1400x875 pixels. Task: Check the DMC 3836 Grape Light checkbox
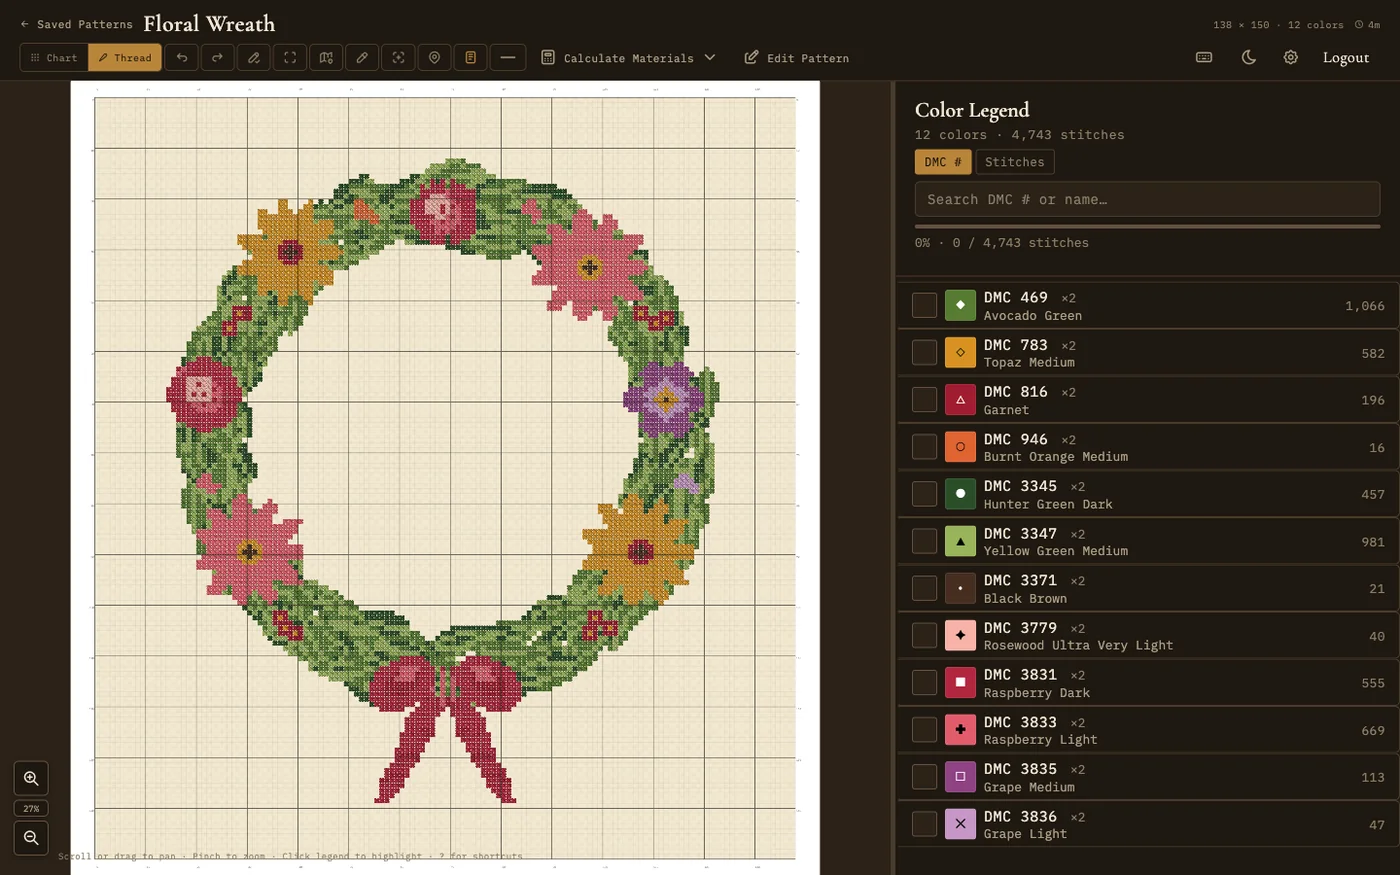click(924, 824)
